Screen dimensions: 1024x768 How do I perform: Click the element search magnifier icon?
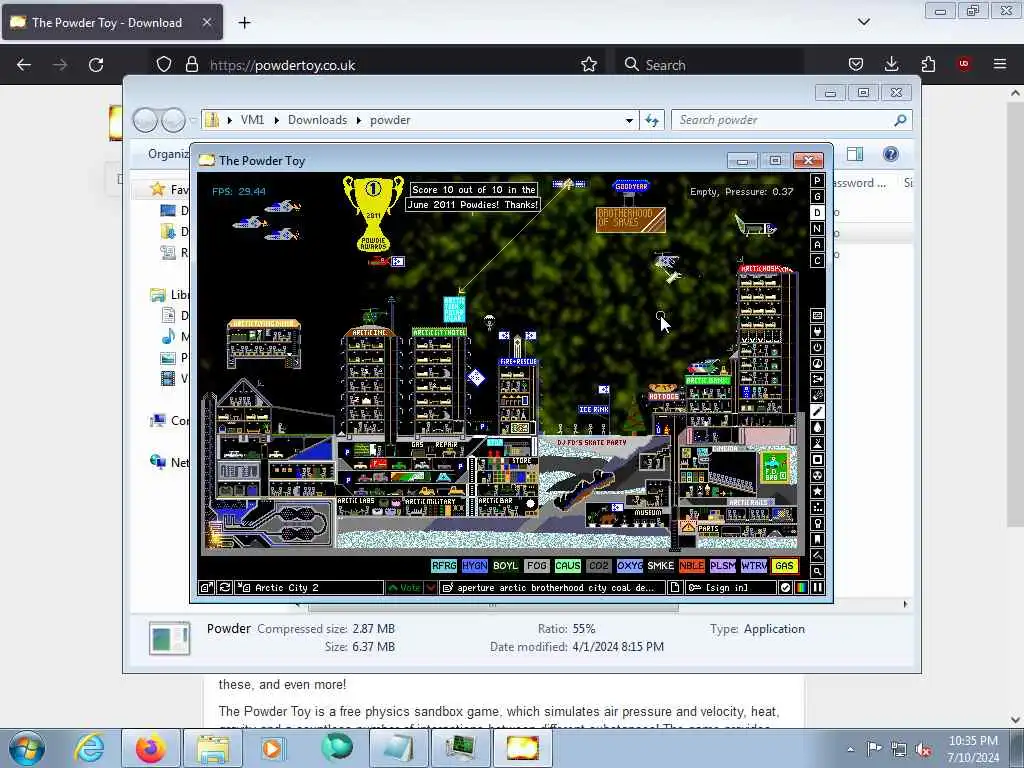(x=817, y=571)
